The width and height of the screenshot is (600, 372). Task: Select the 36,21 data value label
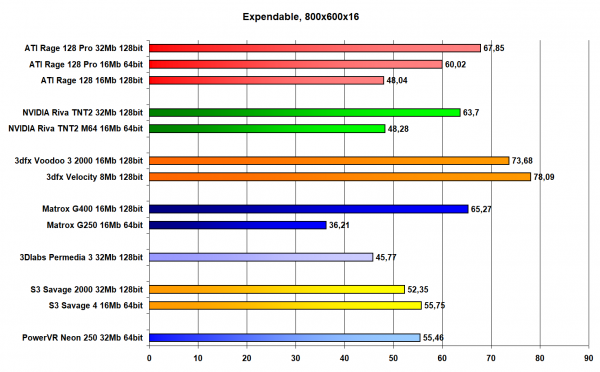(x=339, y=225)
